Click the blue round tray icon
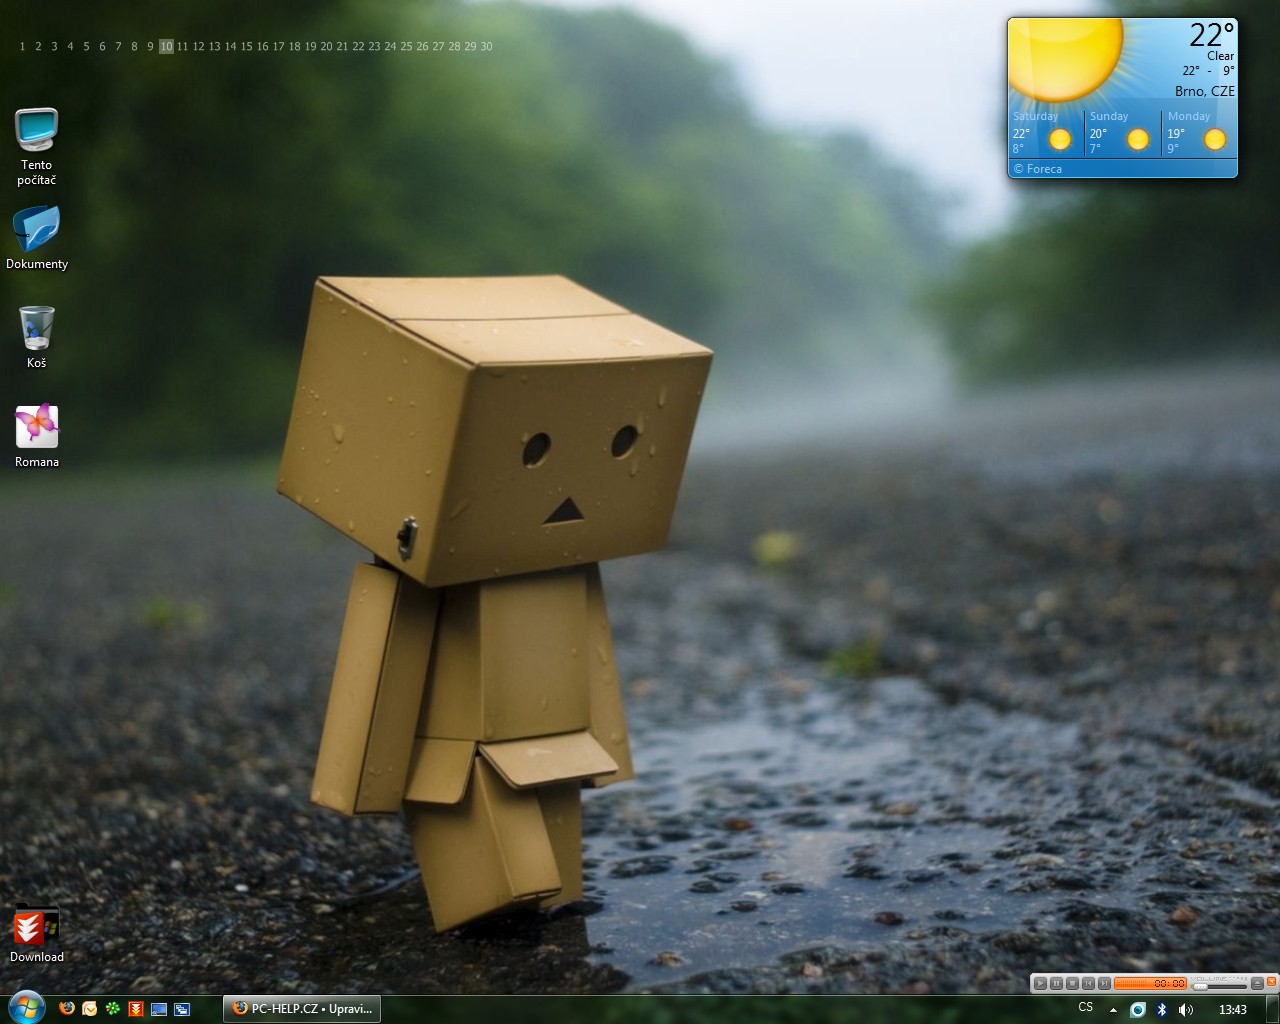The width and height of the screenshot is (1280, 1024). point(1138,1010)
